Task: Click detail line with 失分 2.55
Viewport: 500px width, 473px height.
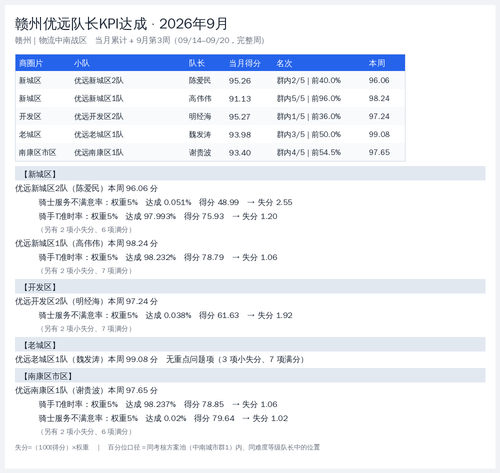Action: point(165,202)
